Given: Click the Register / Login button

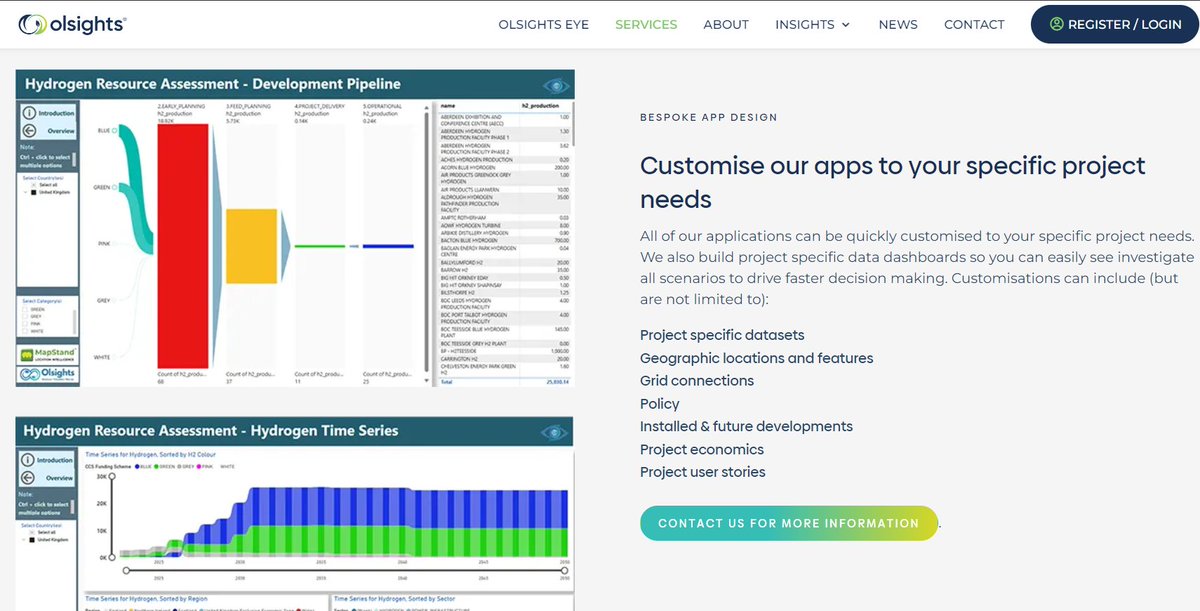Looking at the screenshot, I should pos(1115,24).
